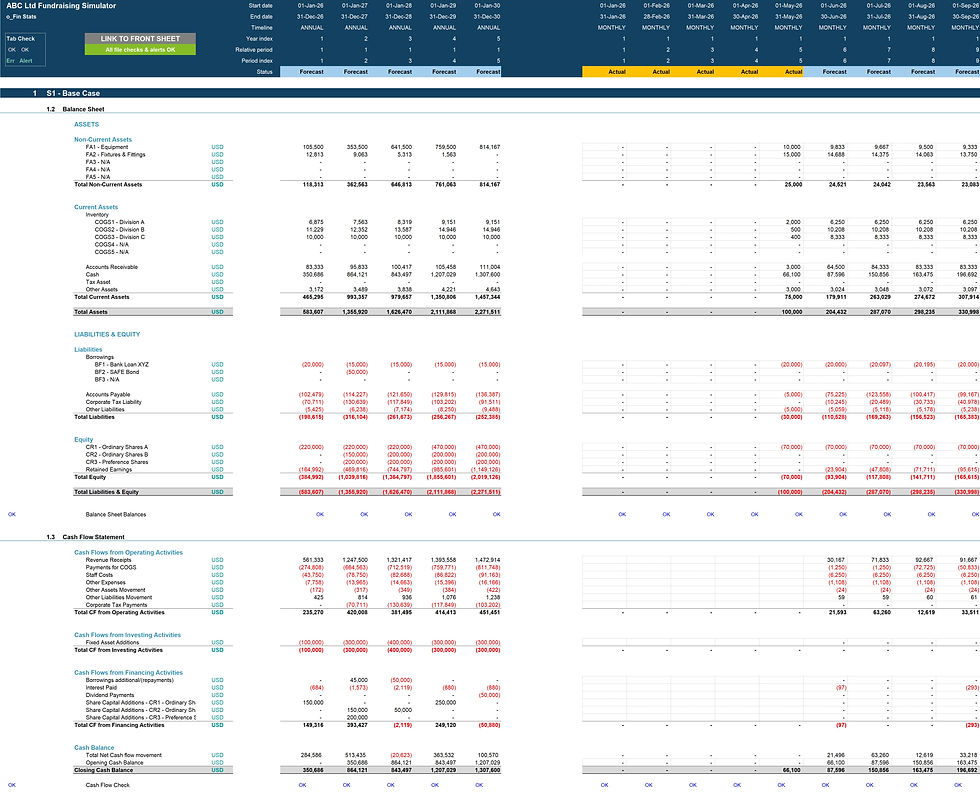Select Total Liabilities & Equity row label
The image size is (980, 796).
(106, 492)
